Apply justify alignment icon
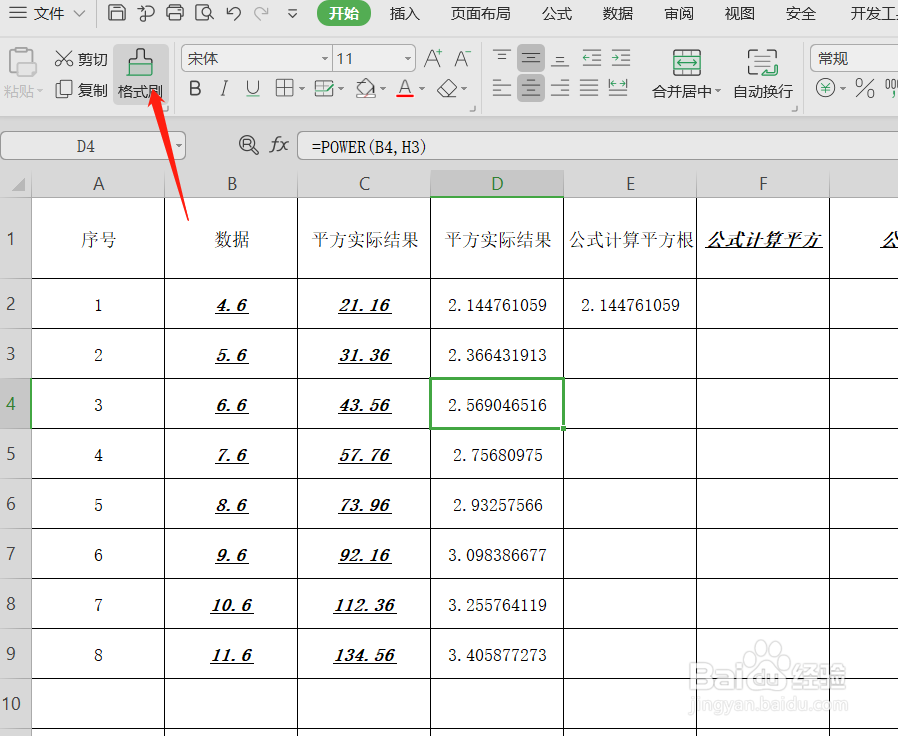The height and width of the screenshot is (736, 898). click(589, 89)
